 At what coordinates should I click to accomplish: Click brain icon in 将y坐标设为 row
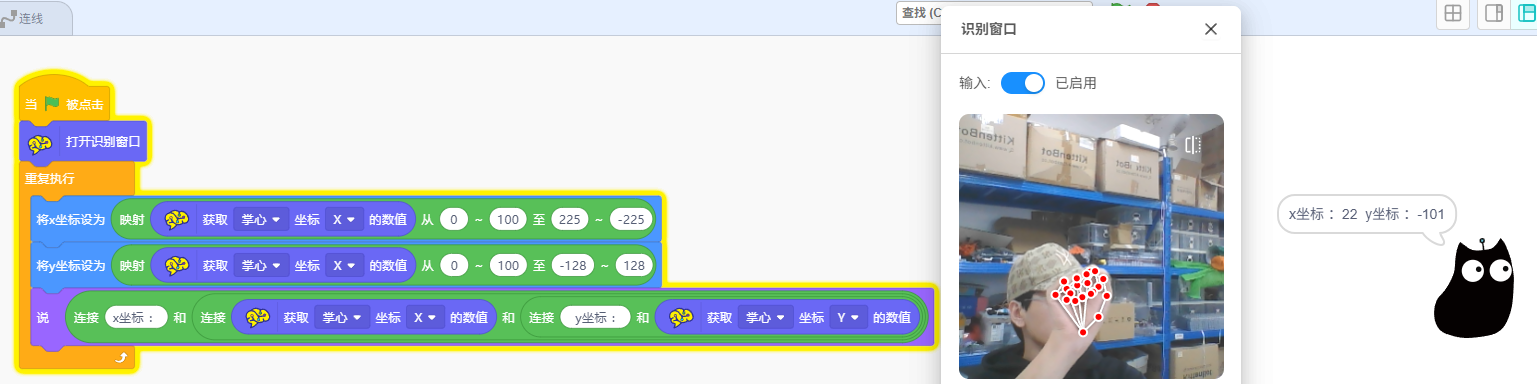(177, 266)
